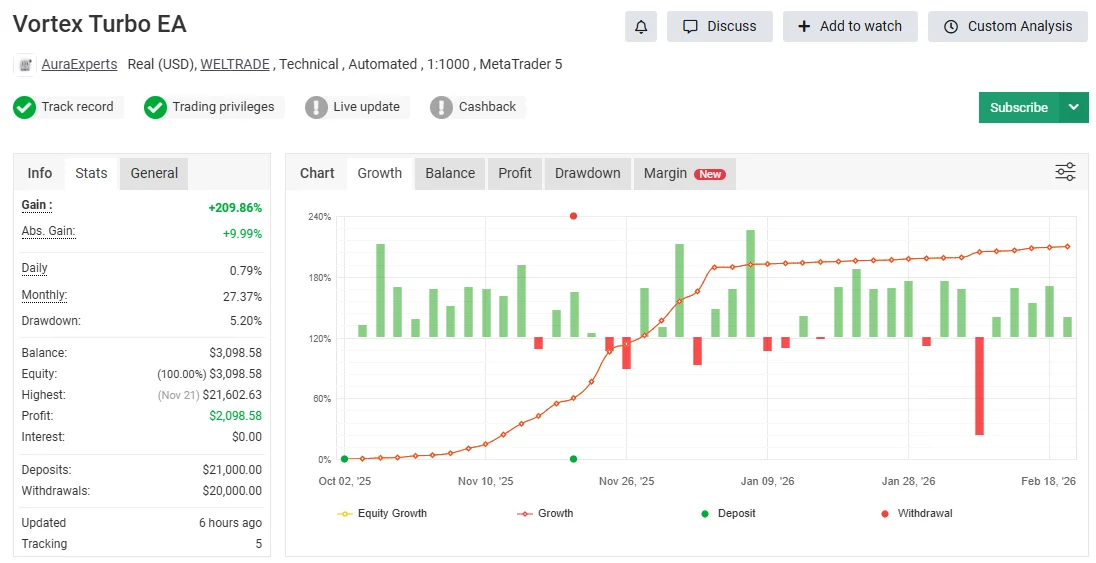This screenshot has height=563, width=1096.
Task: Click the bell notification icon
Action: pyautogui.click(x=641, y=26)
